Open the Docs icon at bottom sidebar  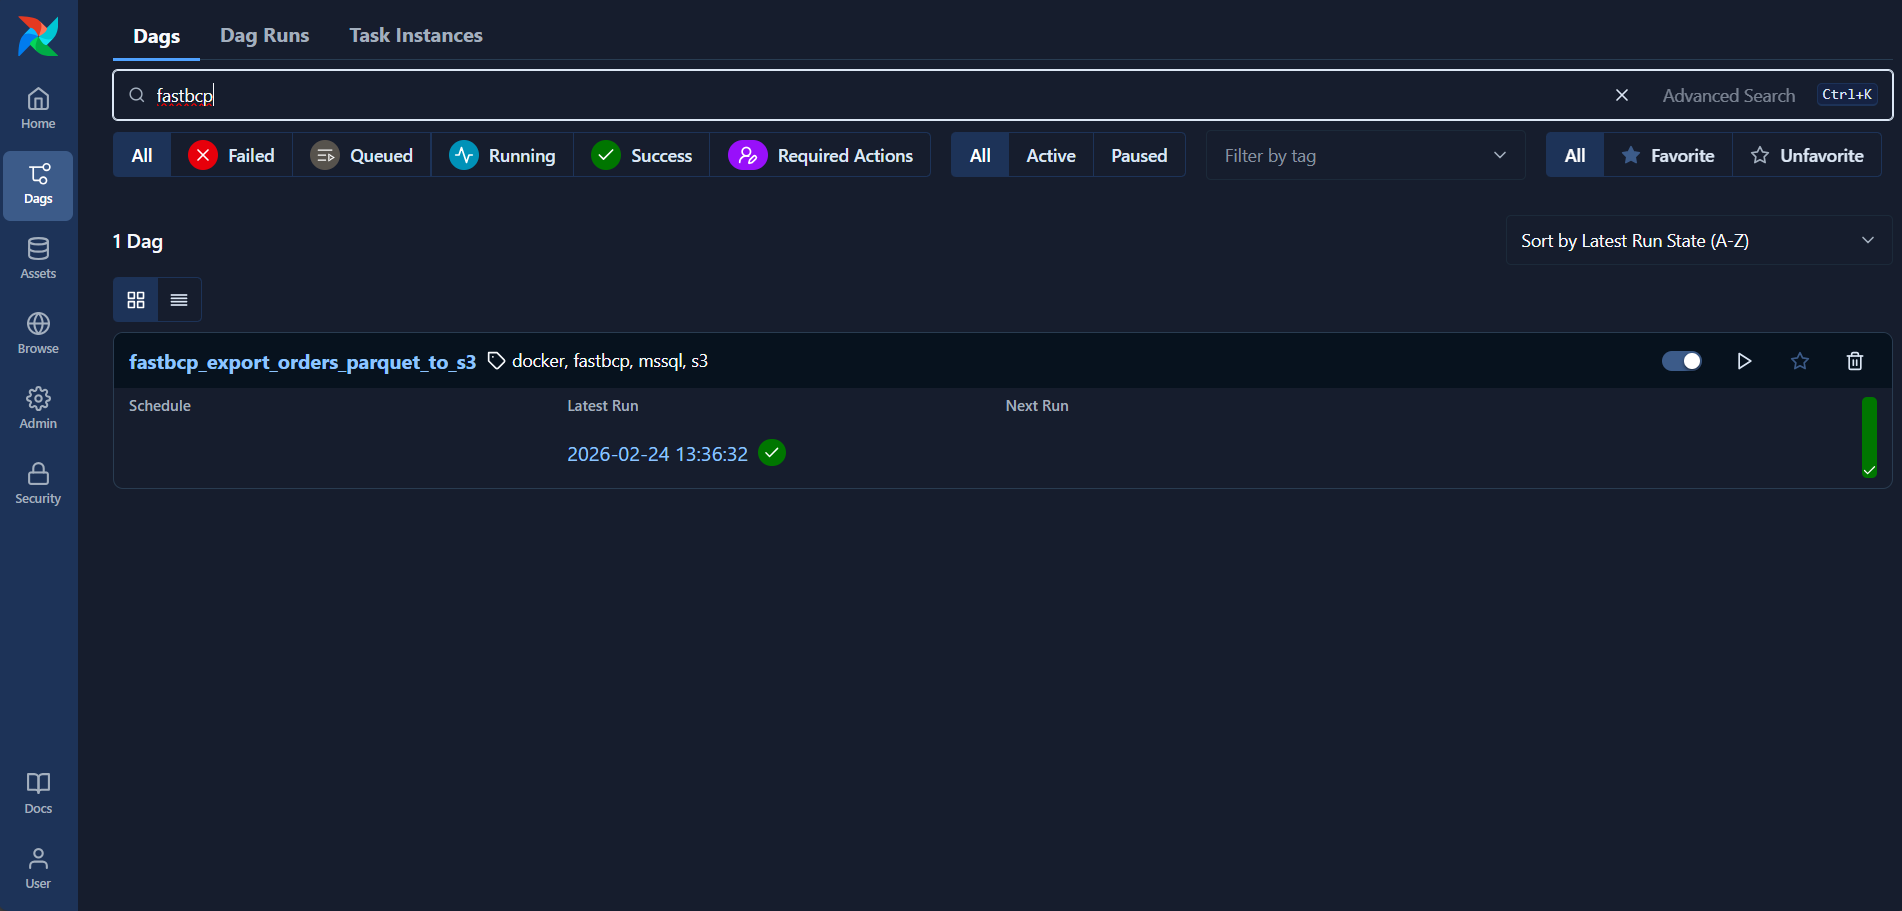(38, 792)
